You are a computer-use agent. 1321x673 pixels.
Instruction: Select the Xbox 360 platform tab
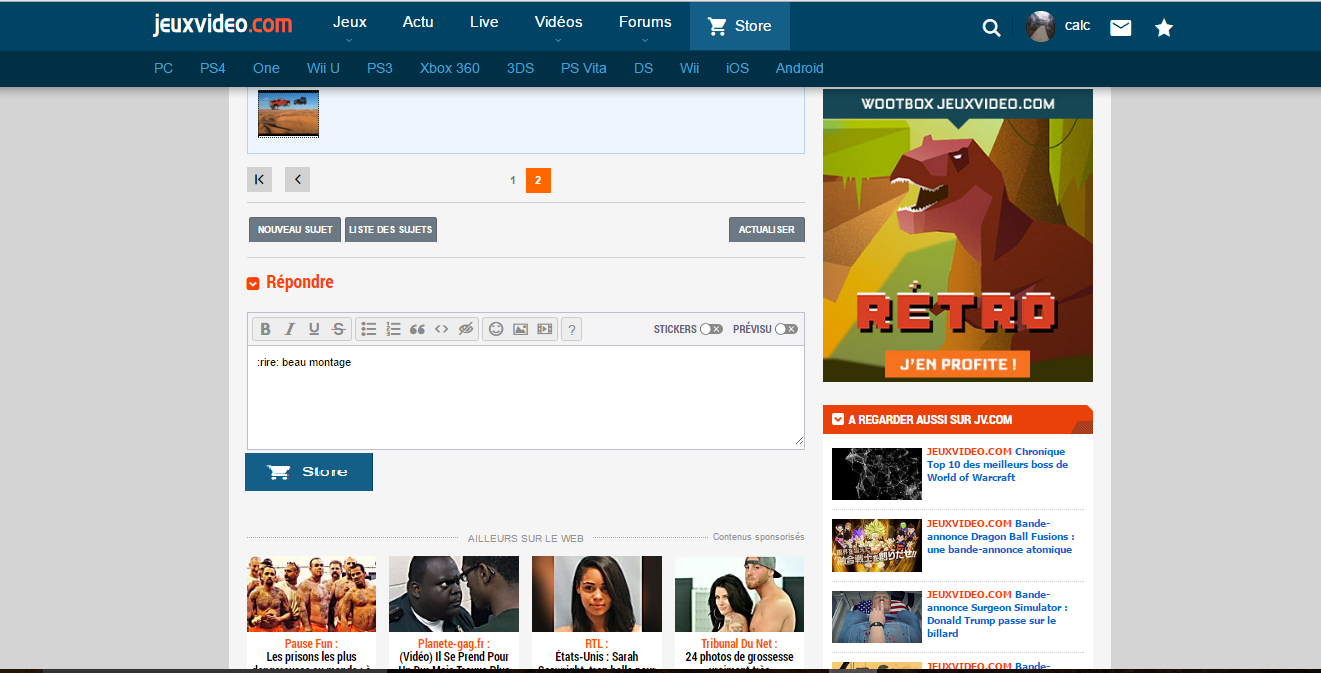pyautogui.click(x=449, y=68)
